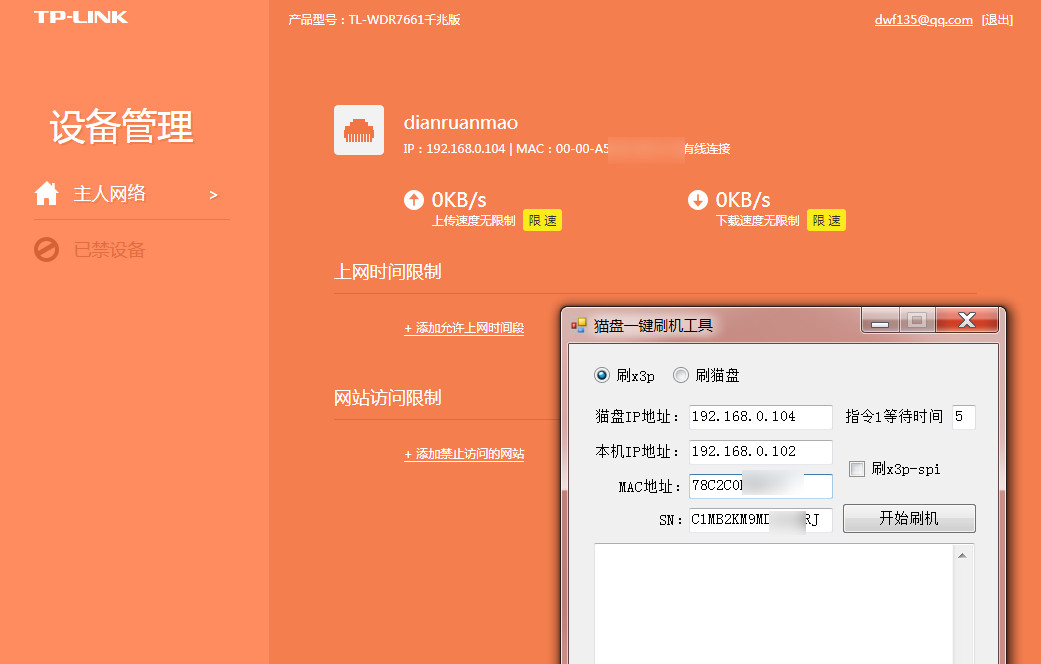Select the 刷x3p radio button
The height and width of the screenshot is (664, 1041).
pyautogui.click(x=602, y=375)
